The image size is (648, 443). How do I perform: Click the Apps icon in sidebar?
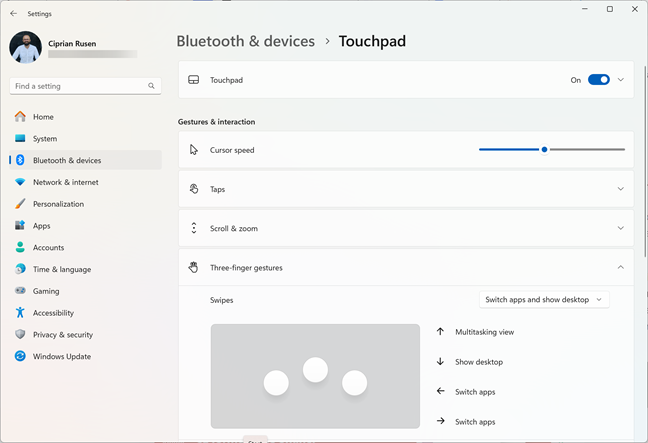click(x=20, y=225)
